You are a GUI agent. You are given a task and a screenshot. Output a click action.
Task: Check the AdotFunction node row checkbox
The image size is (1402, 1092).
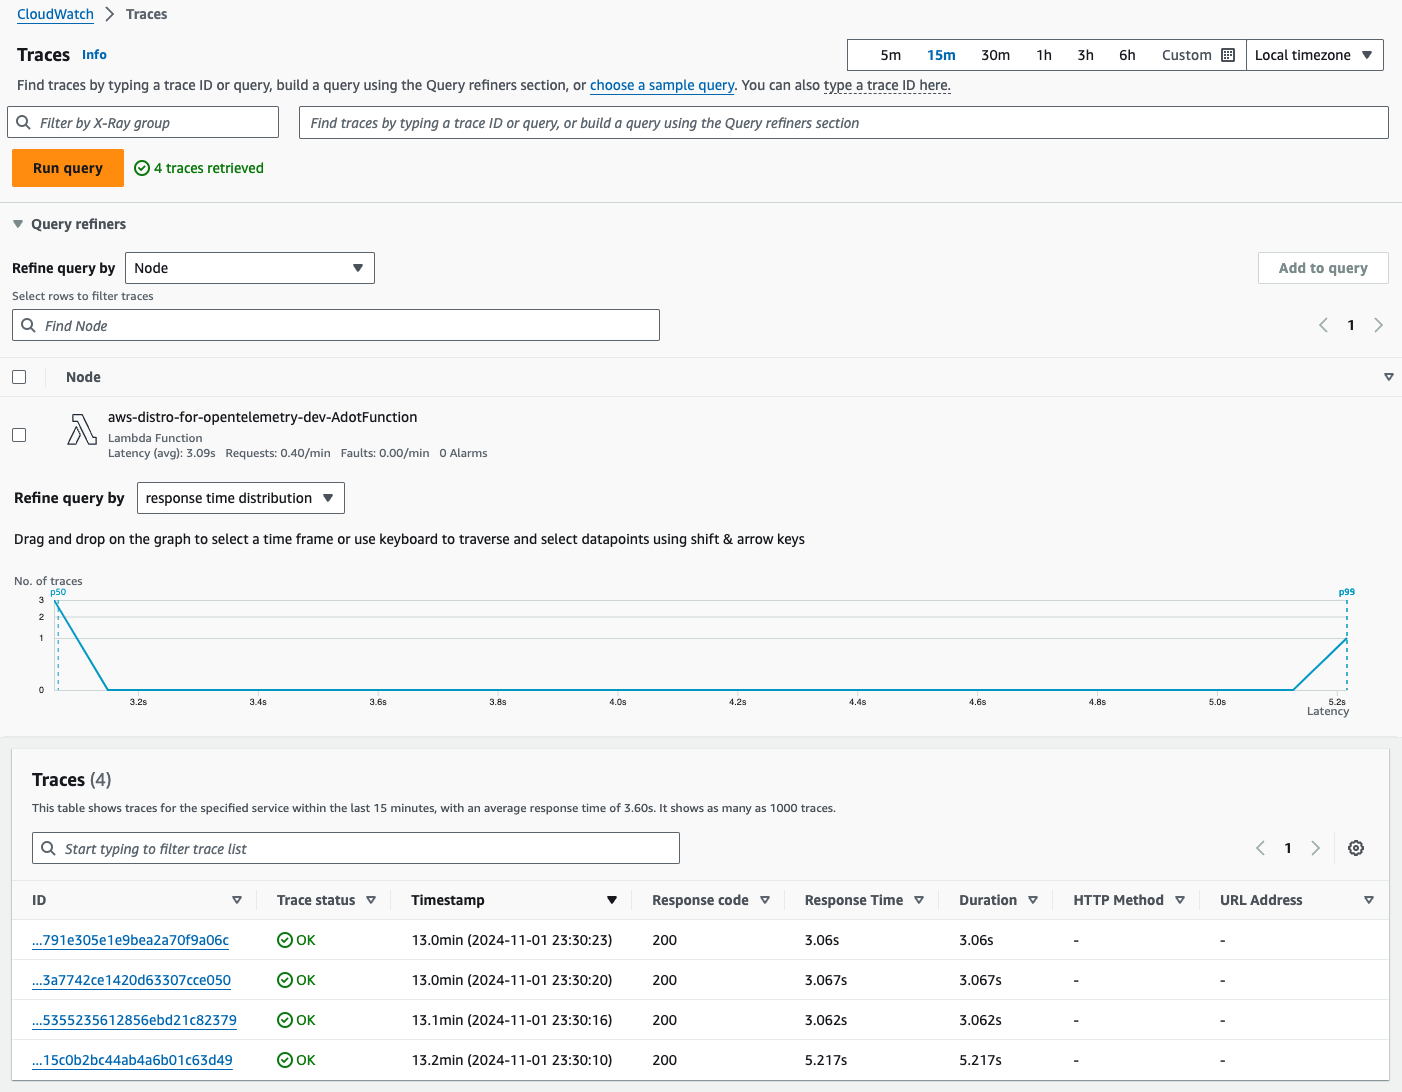[x=19, y=435]
